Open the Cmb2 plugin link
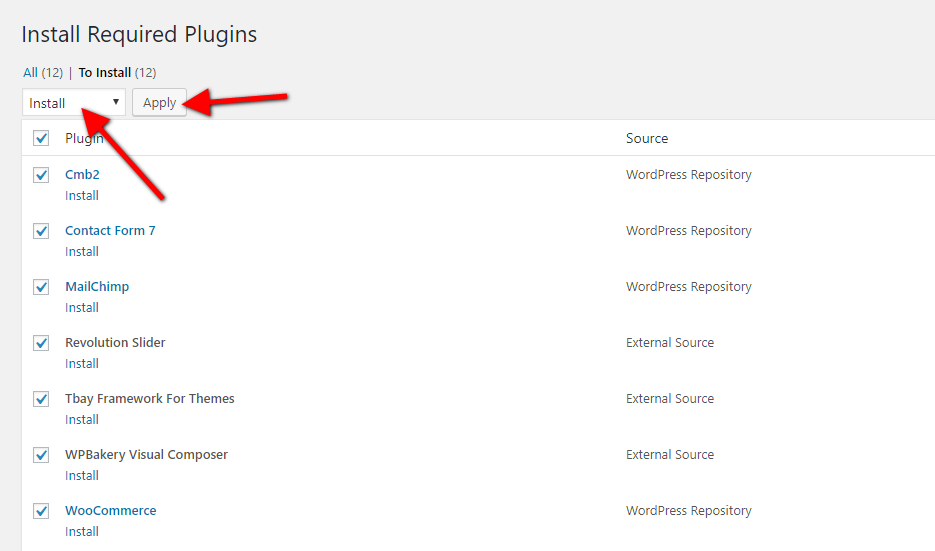 click(x=82, y=175)
